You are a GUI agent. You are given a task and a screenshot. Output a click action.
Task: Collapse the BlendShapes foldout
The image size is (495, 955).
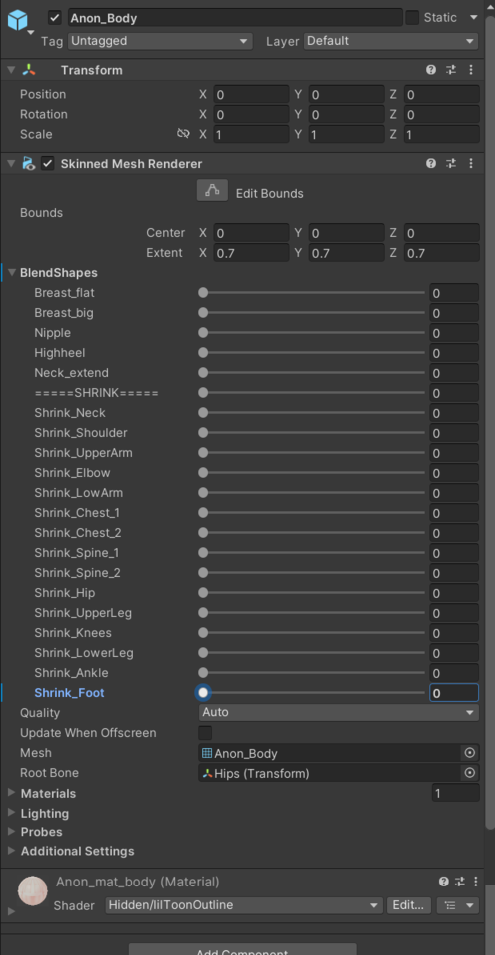click(12, 272)
